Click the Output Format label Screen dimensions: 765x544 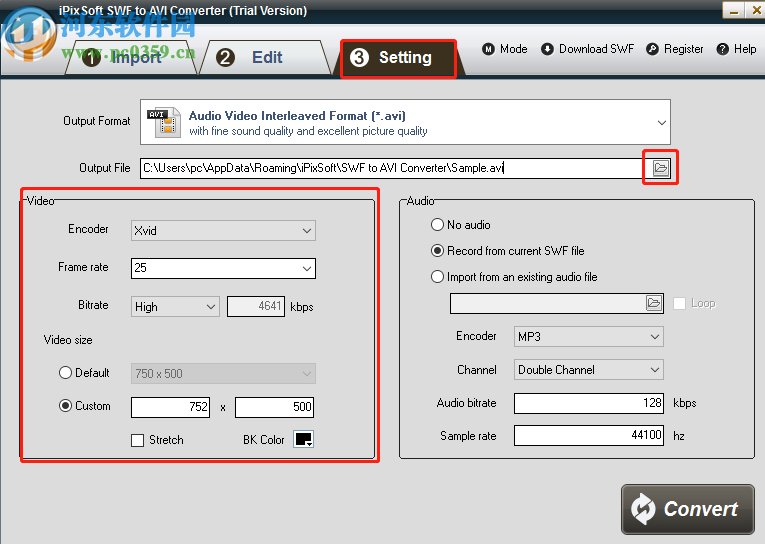pyautogui.click(x=97, y=121)
